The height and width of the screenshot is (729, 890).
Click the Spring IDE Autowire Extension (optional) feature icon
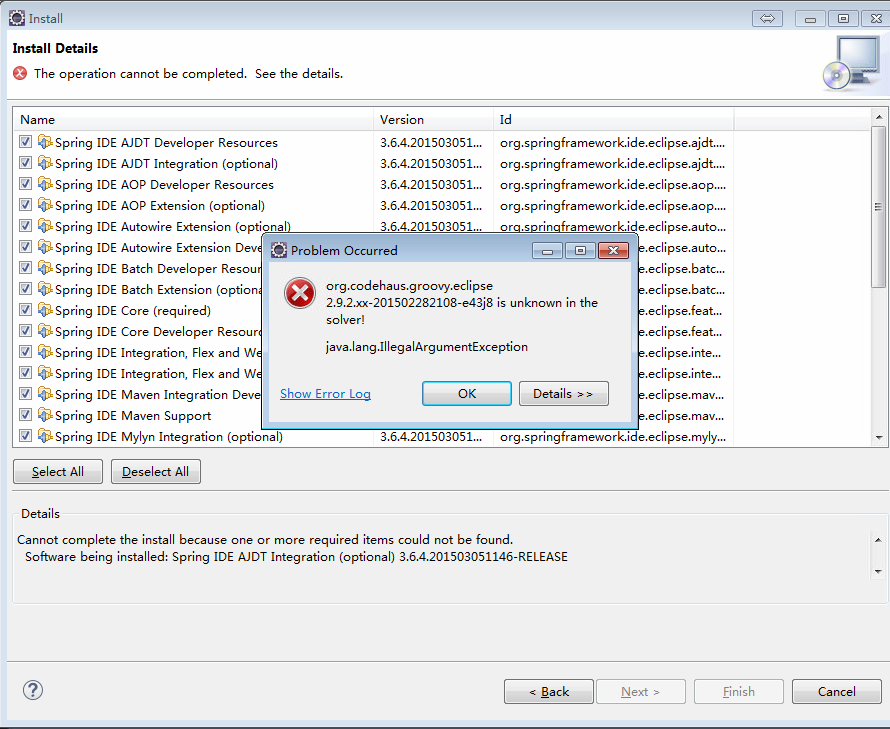coord(45,225)
